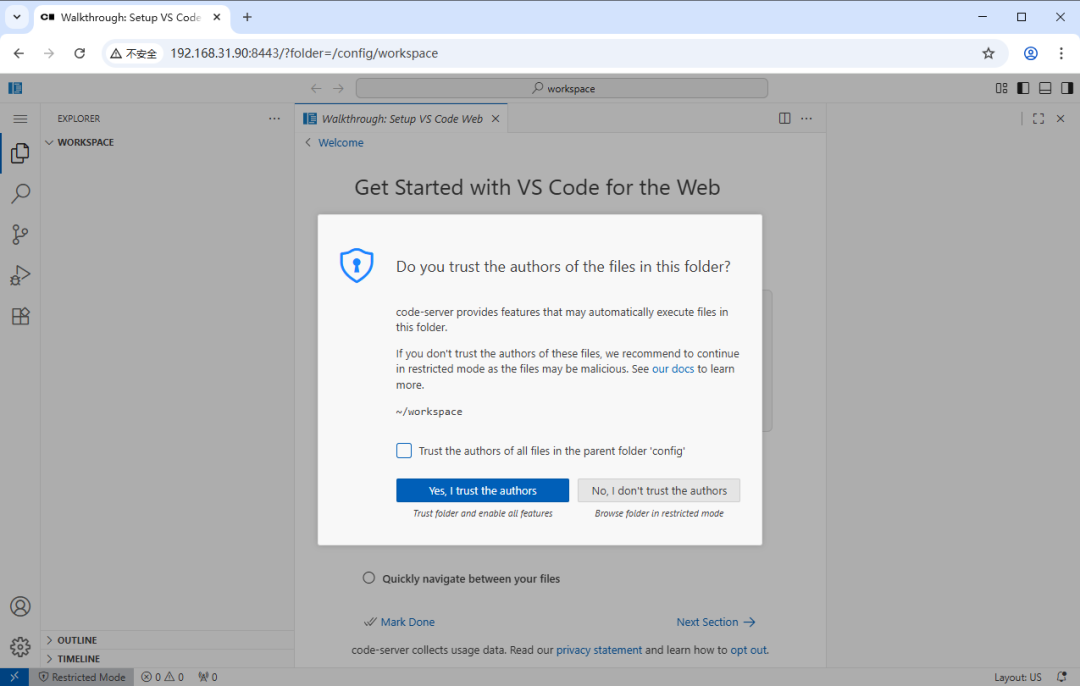Select 'Quickly navigate between your files' radio
1080x686 pixels.
[x=369, y=578]
